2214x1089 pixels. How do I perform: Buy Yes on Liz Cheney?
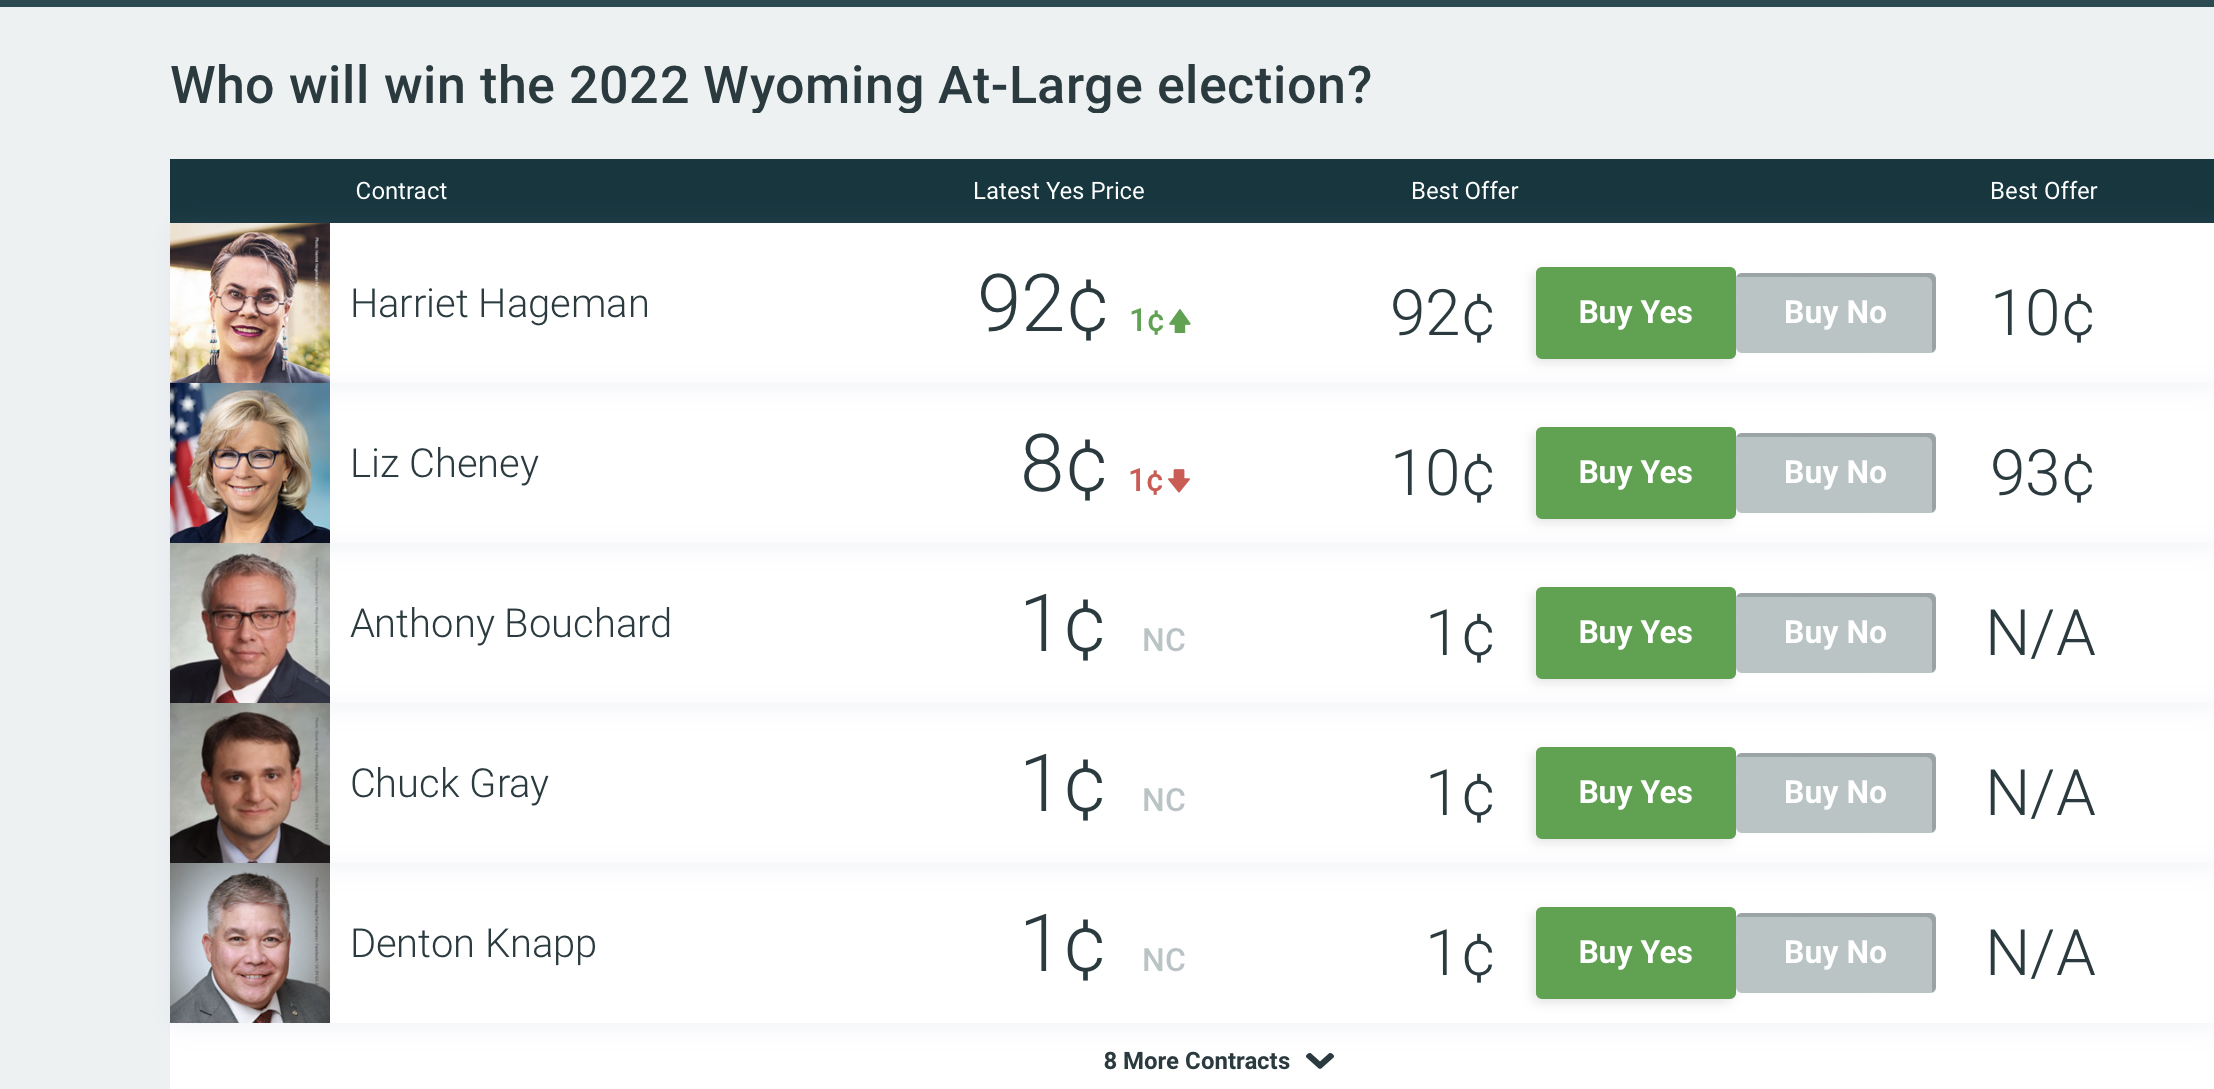[x=1635, y=473]
